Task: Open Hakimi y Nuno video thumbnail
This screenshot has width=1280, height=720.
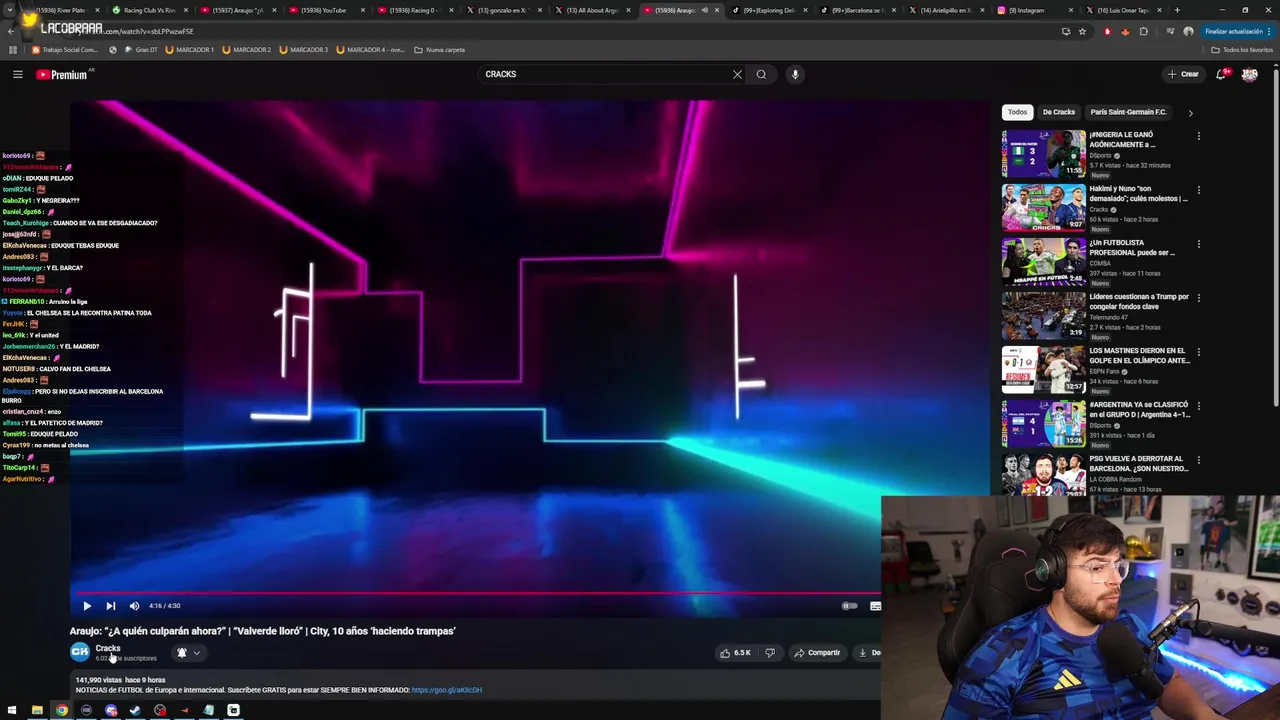Action: (1043, 207)
